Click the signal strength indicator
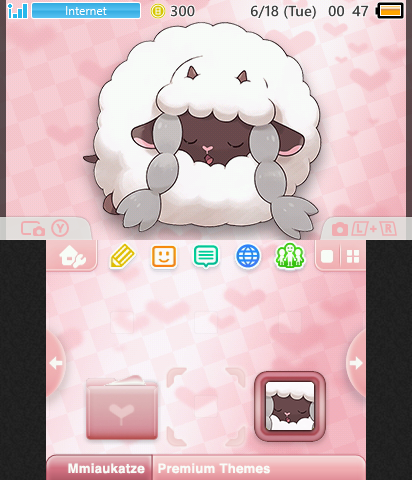Image resolution: width=412 pixels, height=480 pixels. coord(17,11)
